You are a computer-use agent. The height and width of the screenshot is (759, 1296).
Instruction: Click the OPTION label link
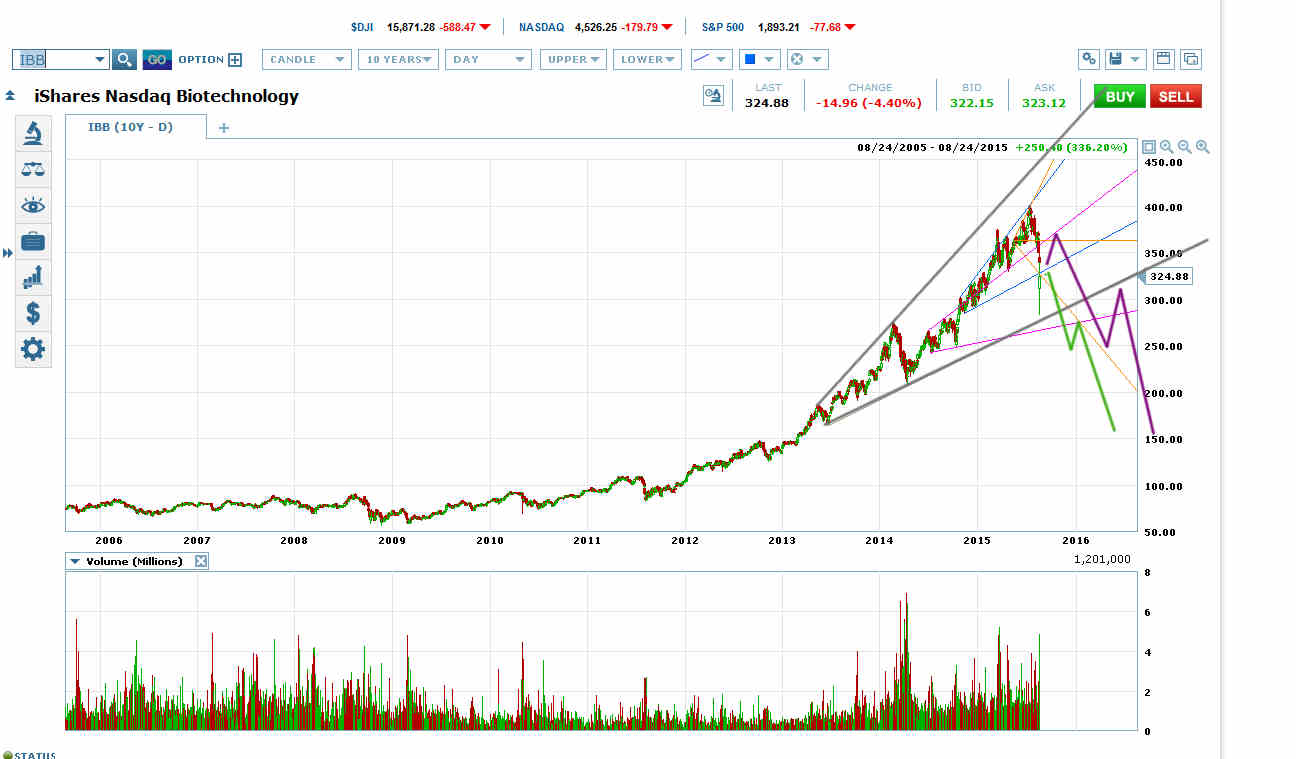point(201,60)
